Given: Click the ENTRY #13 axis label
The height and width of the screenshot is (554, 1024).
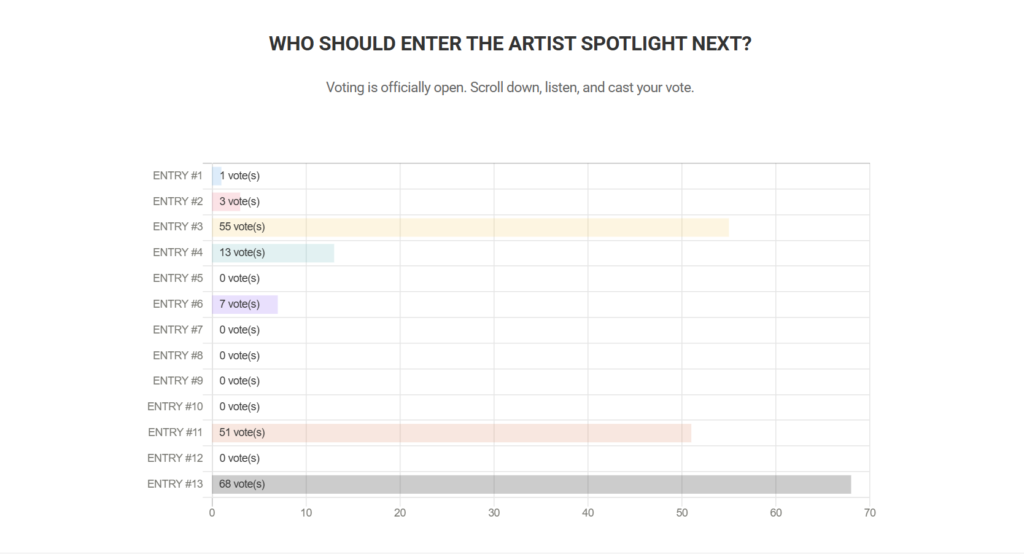Looking at the screenshot, I should point(175,484).
